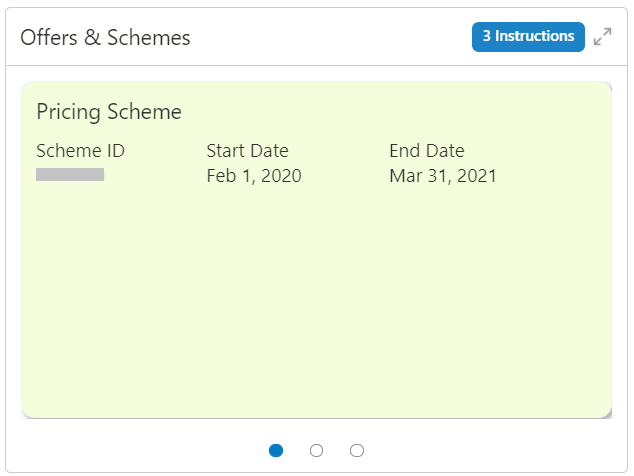
Task: Click the End Date label
Action: [x=427, y=151]
